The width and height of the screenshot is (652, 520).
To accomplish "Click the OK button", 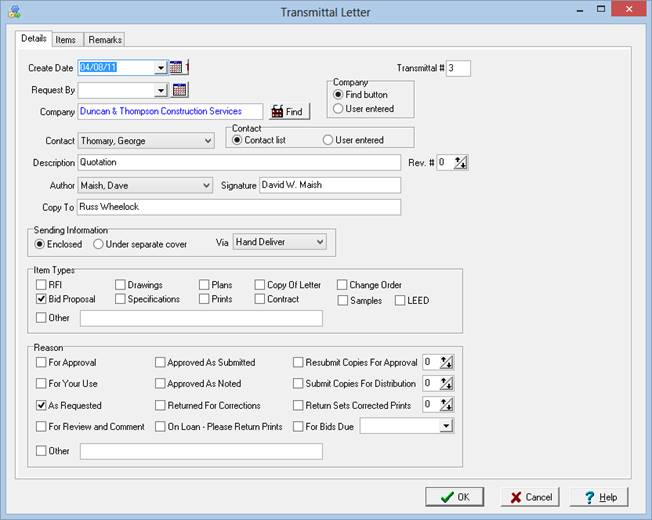I will point(454,497).
